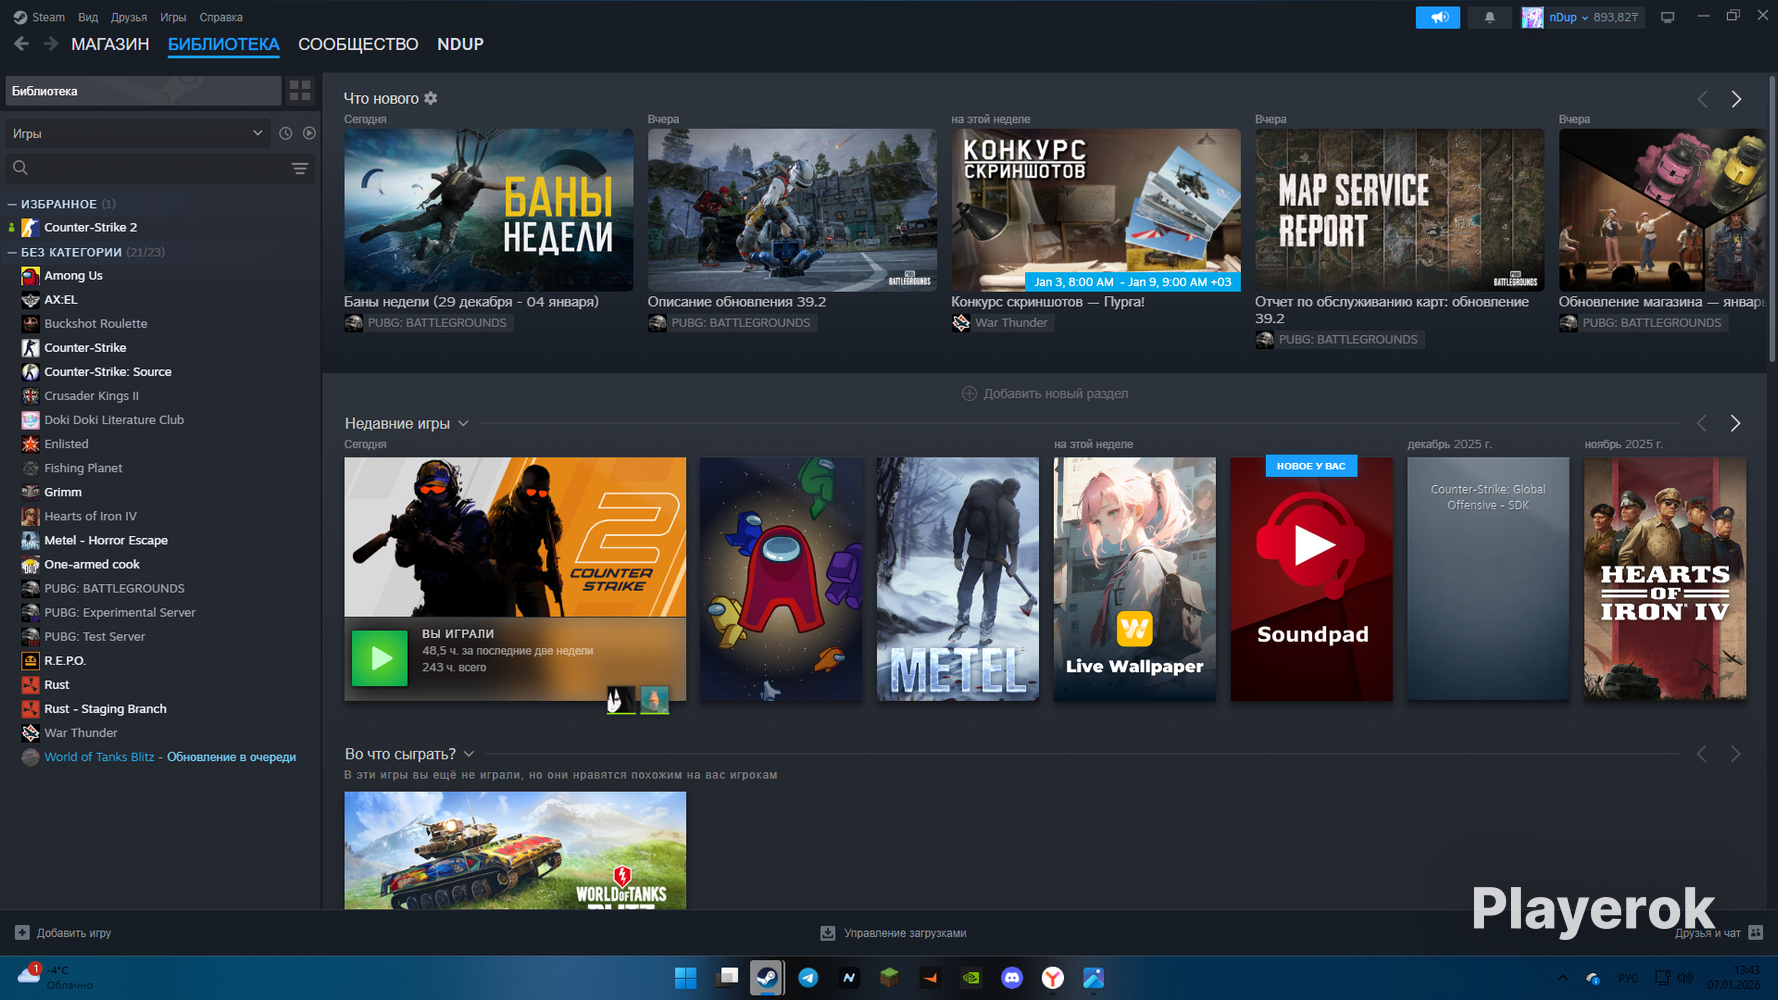Open the Among Us cover in recent games
Screen dimensions: 1778x1000
[781, 579]
